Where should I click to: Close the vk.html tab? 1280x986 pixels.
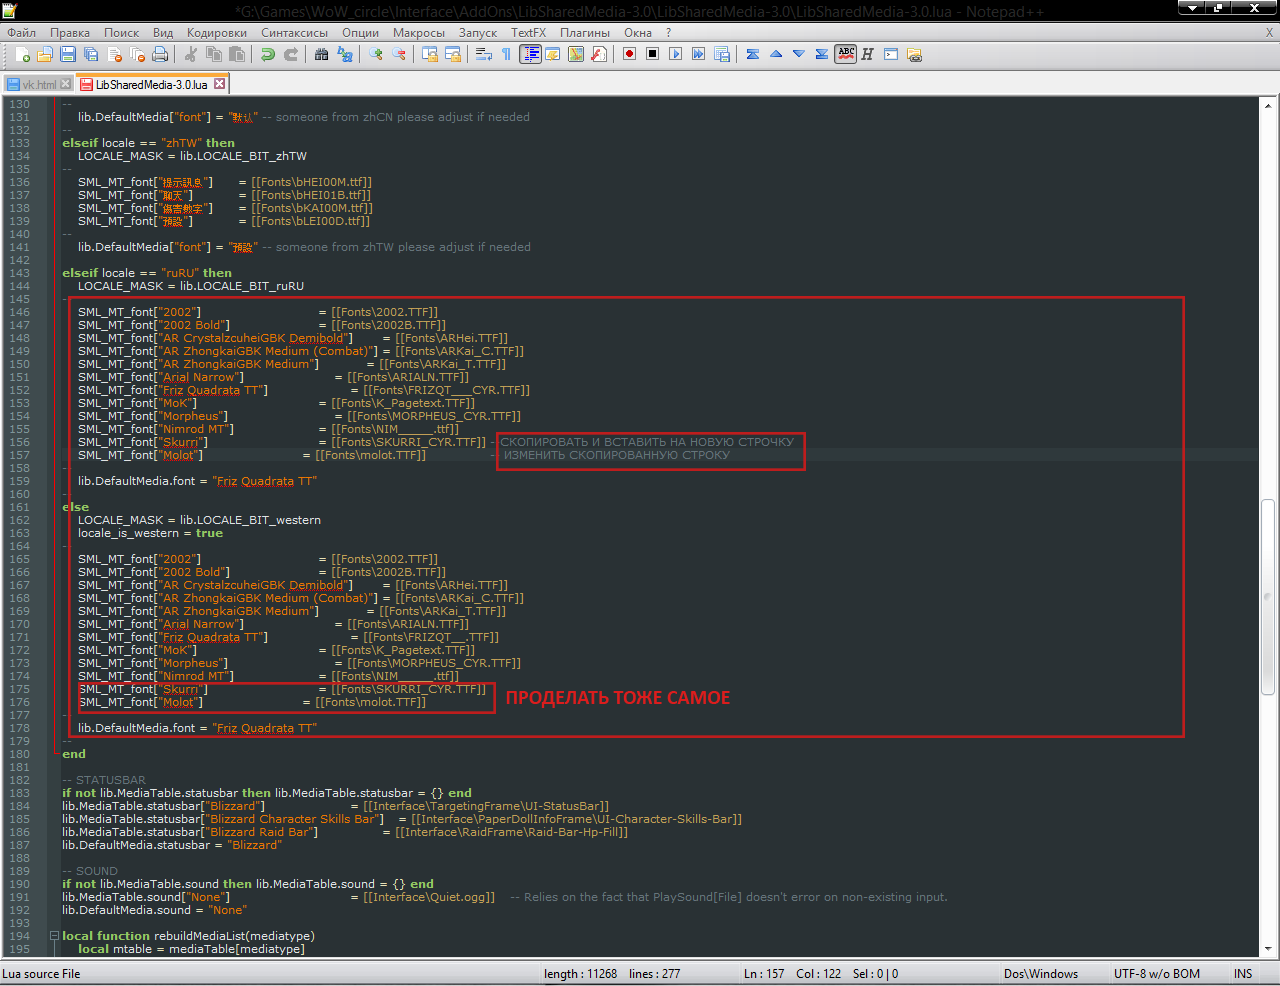point(66,85)
